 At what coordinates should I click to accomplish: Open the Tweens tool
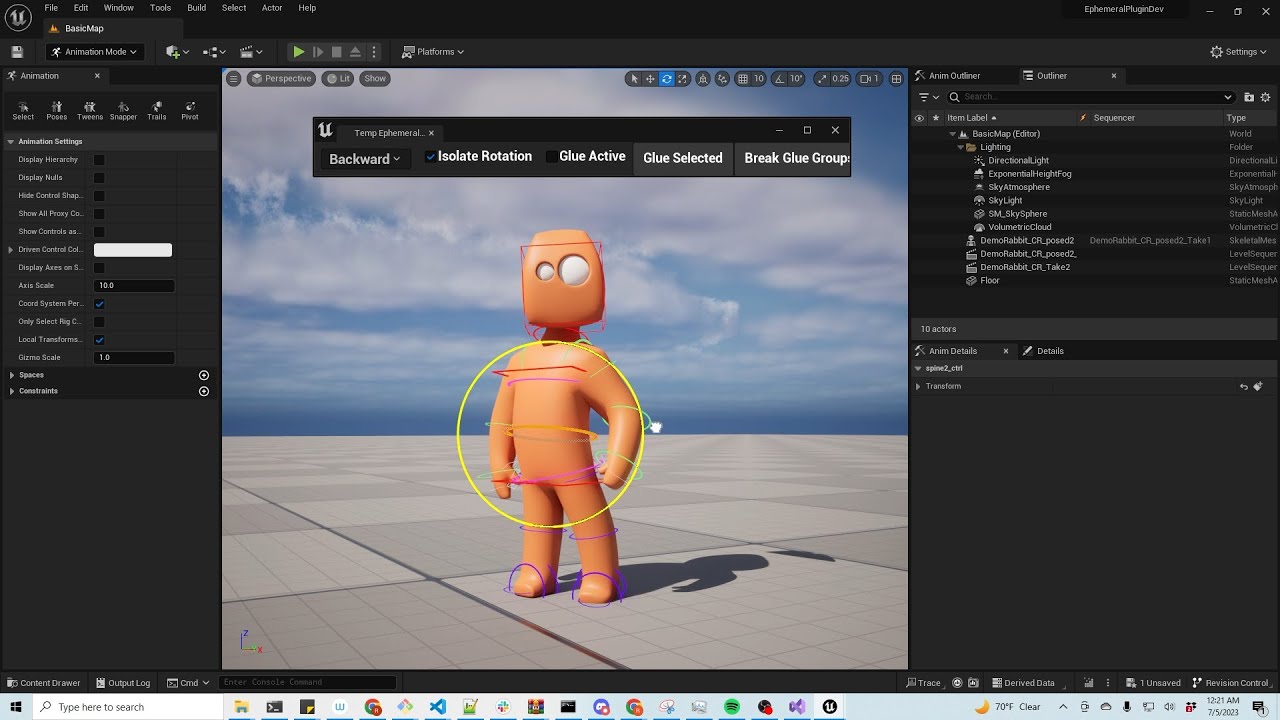coord(90,110)
